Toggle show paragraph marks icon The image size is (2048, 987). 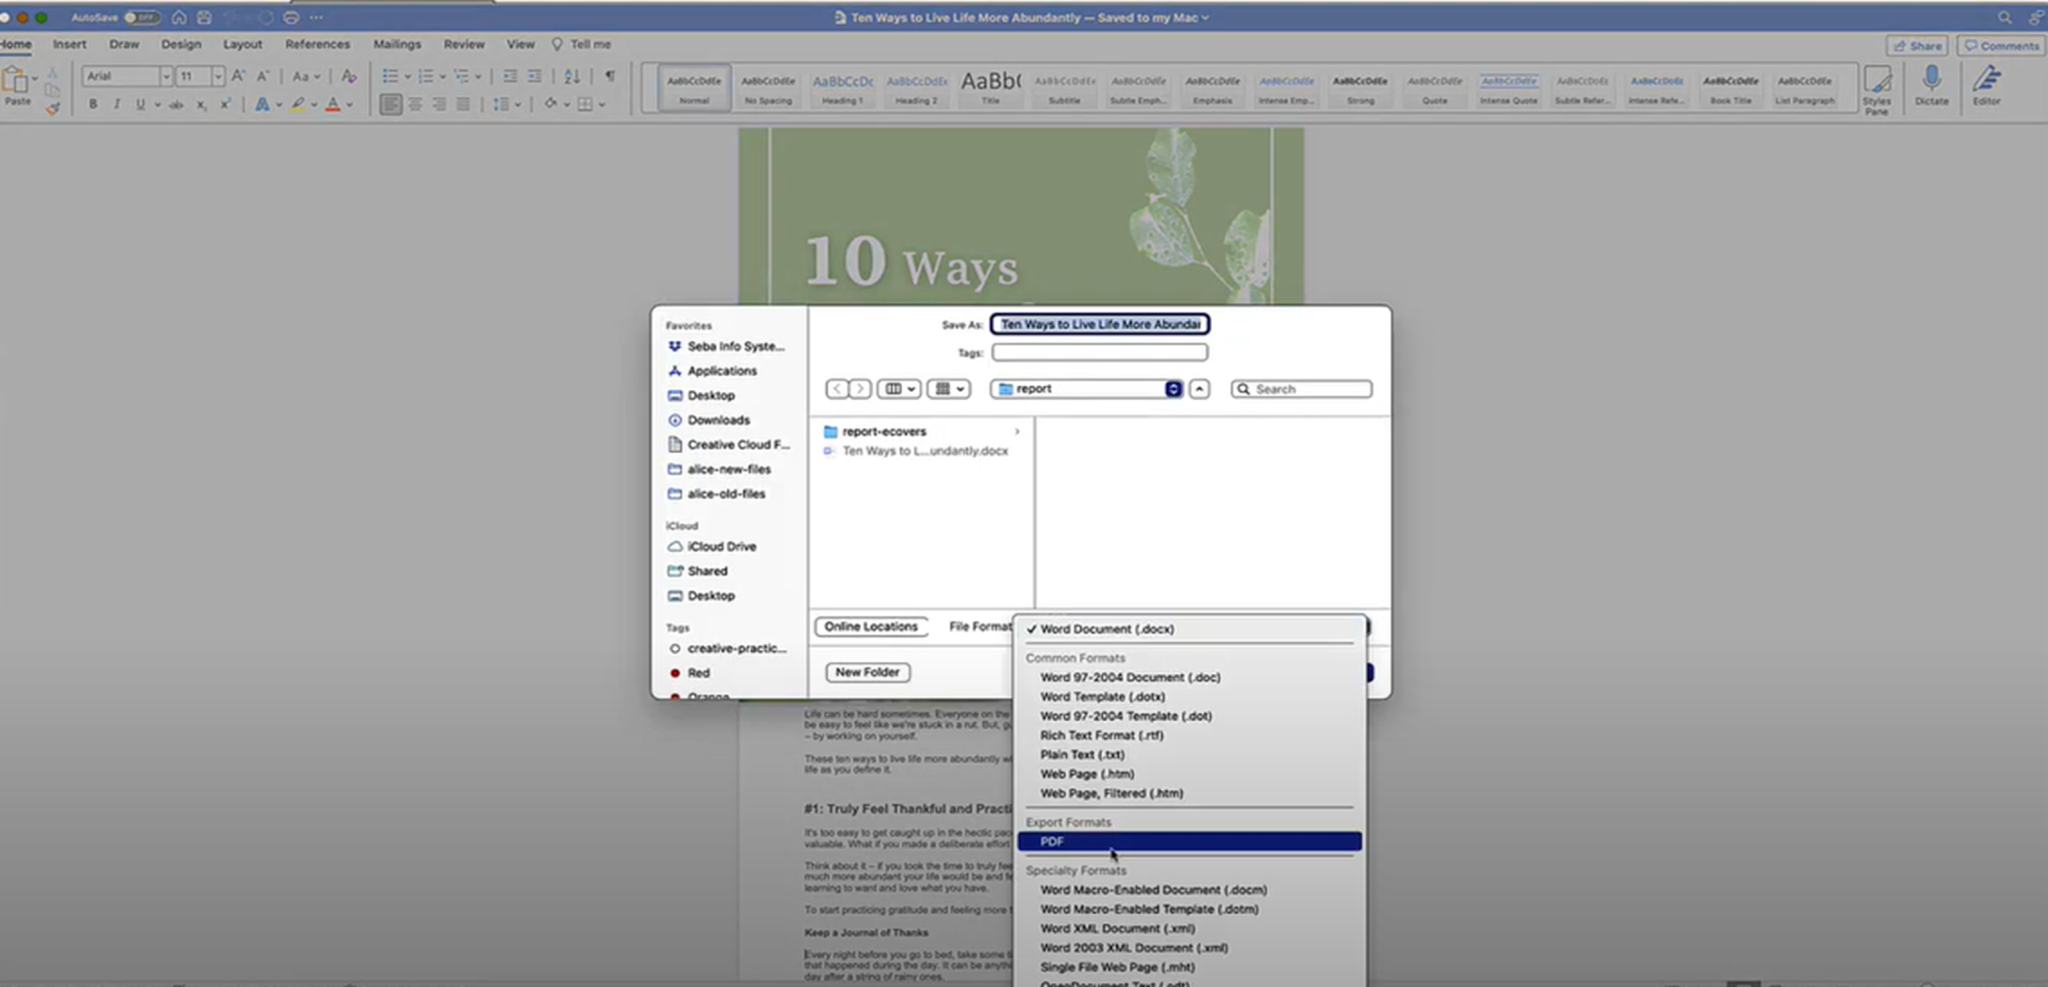click(609, 76)
